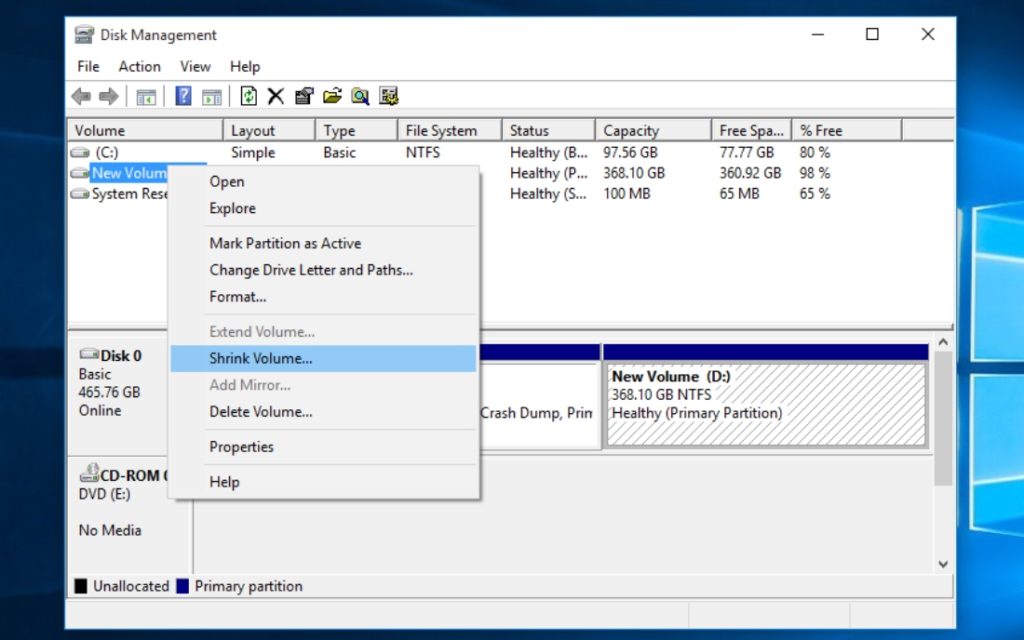Click the 77.77 GB free space cell
The image size is (1024, 640).
pyautogui.click(x=746, y=152)
